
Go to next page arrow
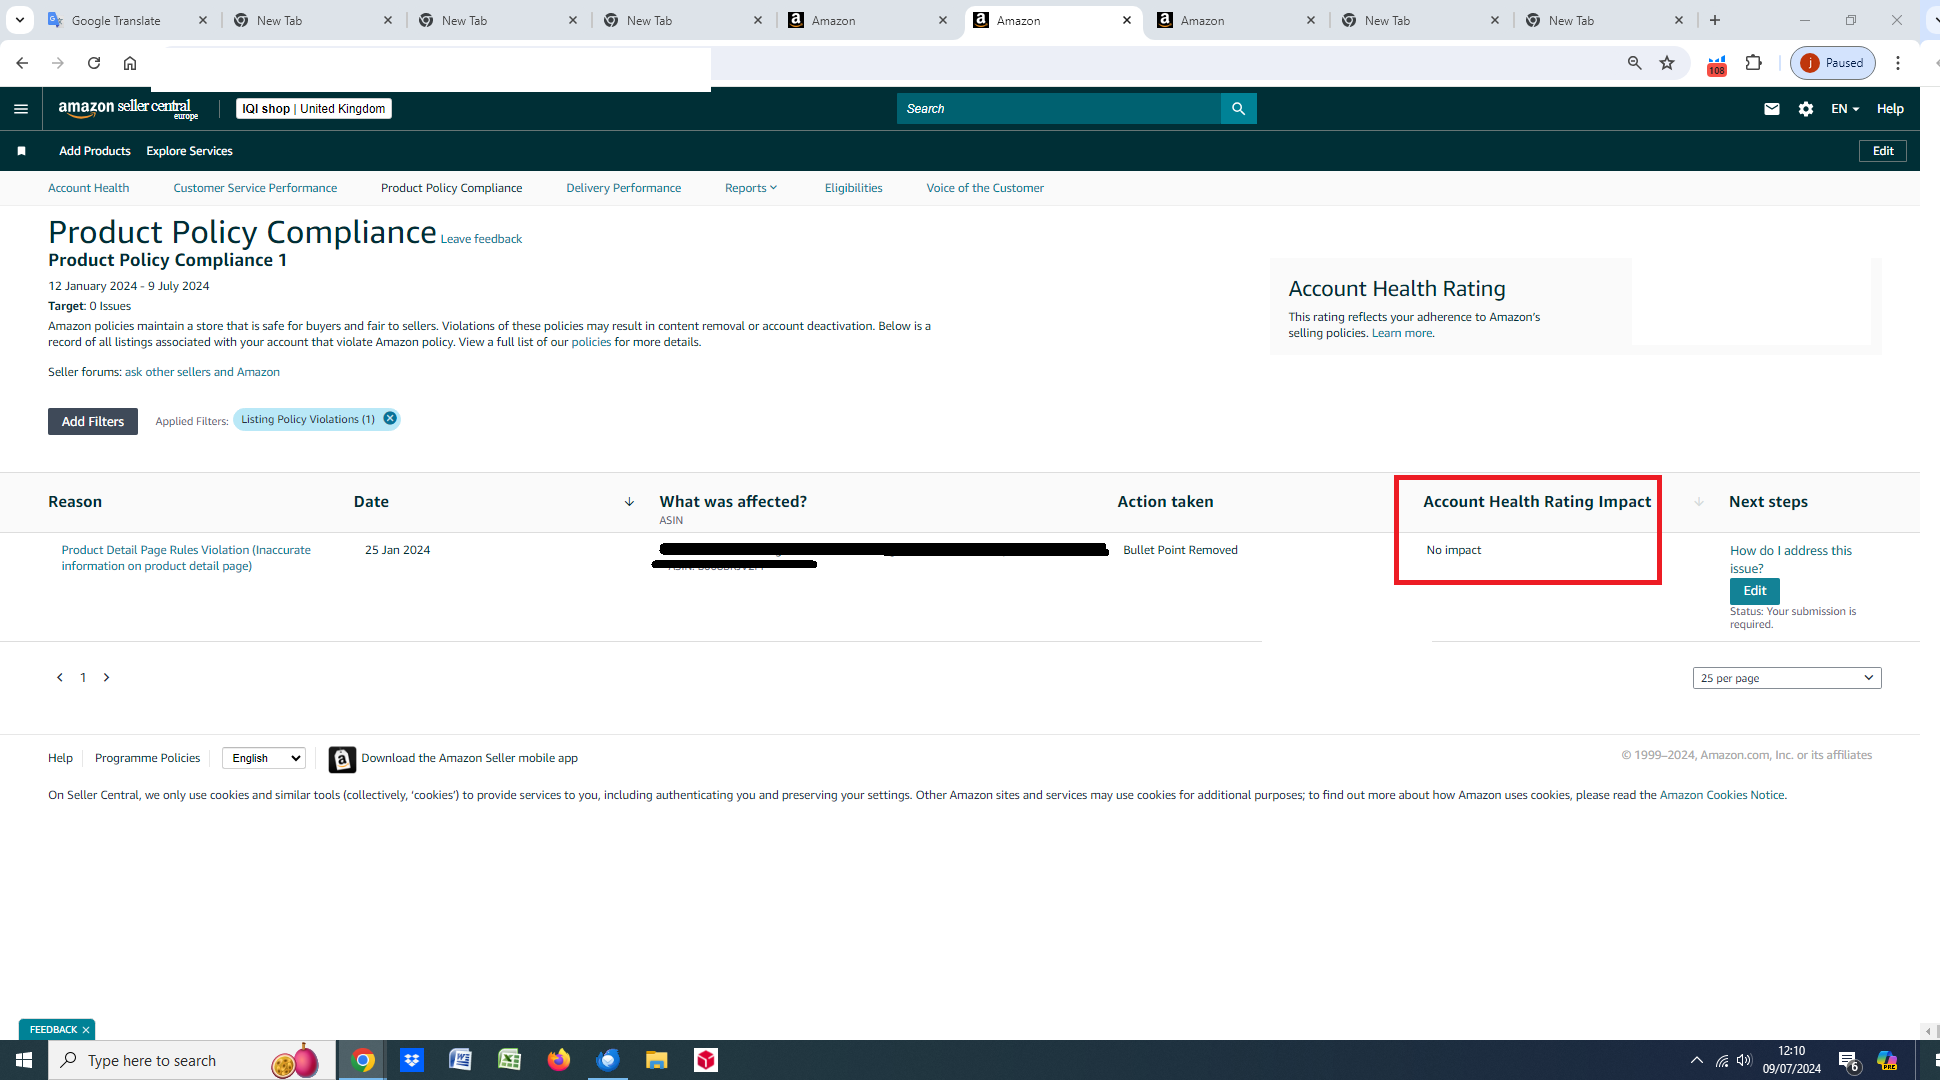[106, 678]
